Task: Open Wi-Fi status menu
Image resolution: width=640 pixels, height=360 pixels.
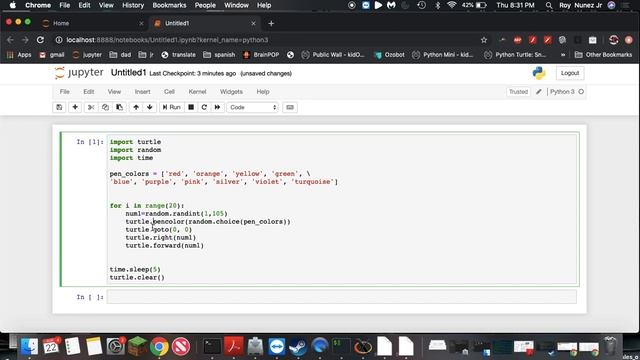Action: tap(451, 5)
